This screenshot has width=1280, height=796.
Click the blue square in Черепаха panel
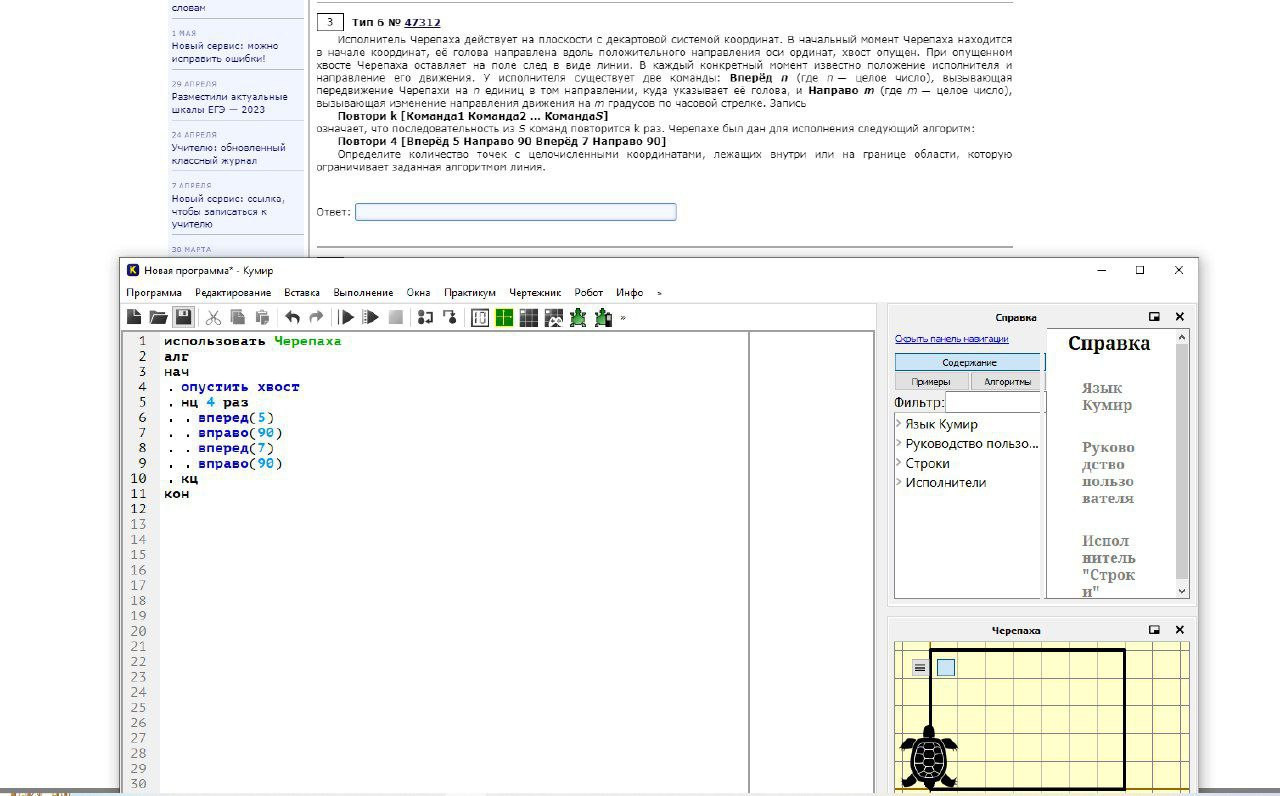[x=946, y=667]
